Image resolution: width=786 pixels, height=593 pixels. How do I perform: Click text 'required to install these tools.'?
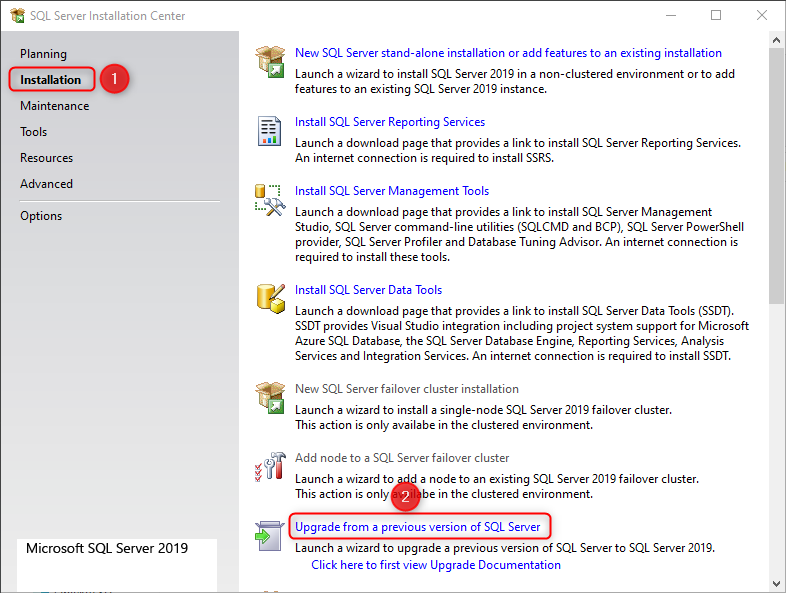click(x=372, y=257)
